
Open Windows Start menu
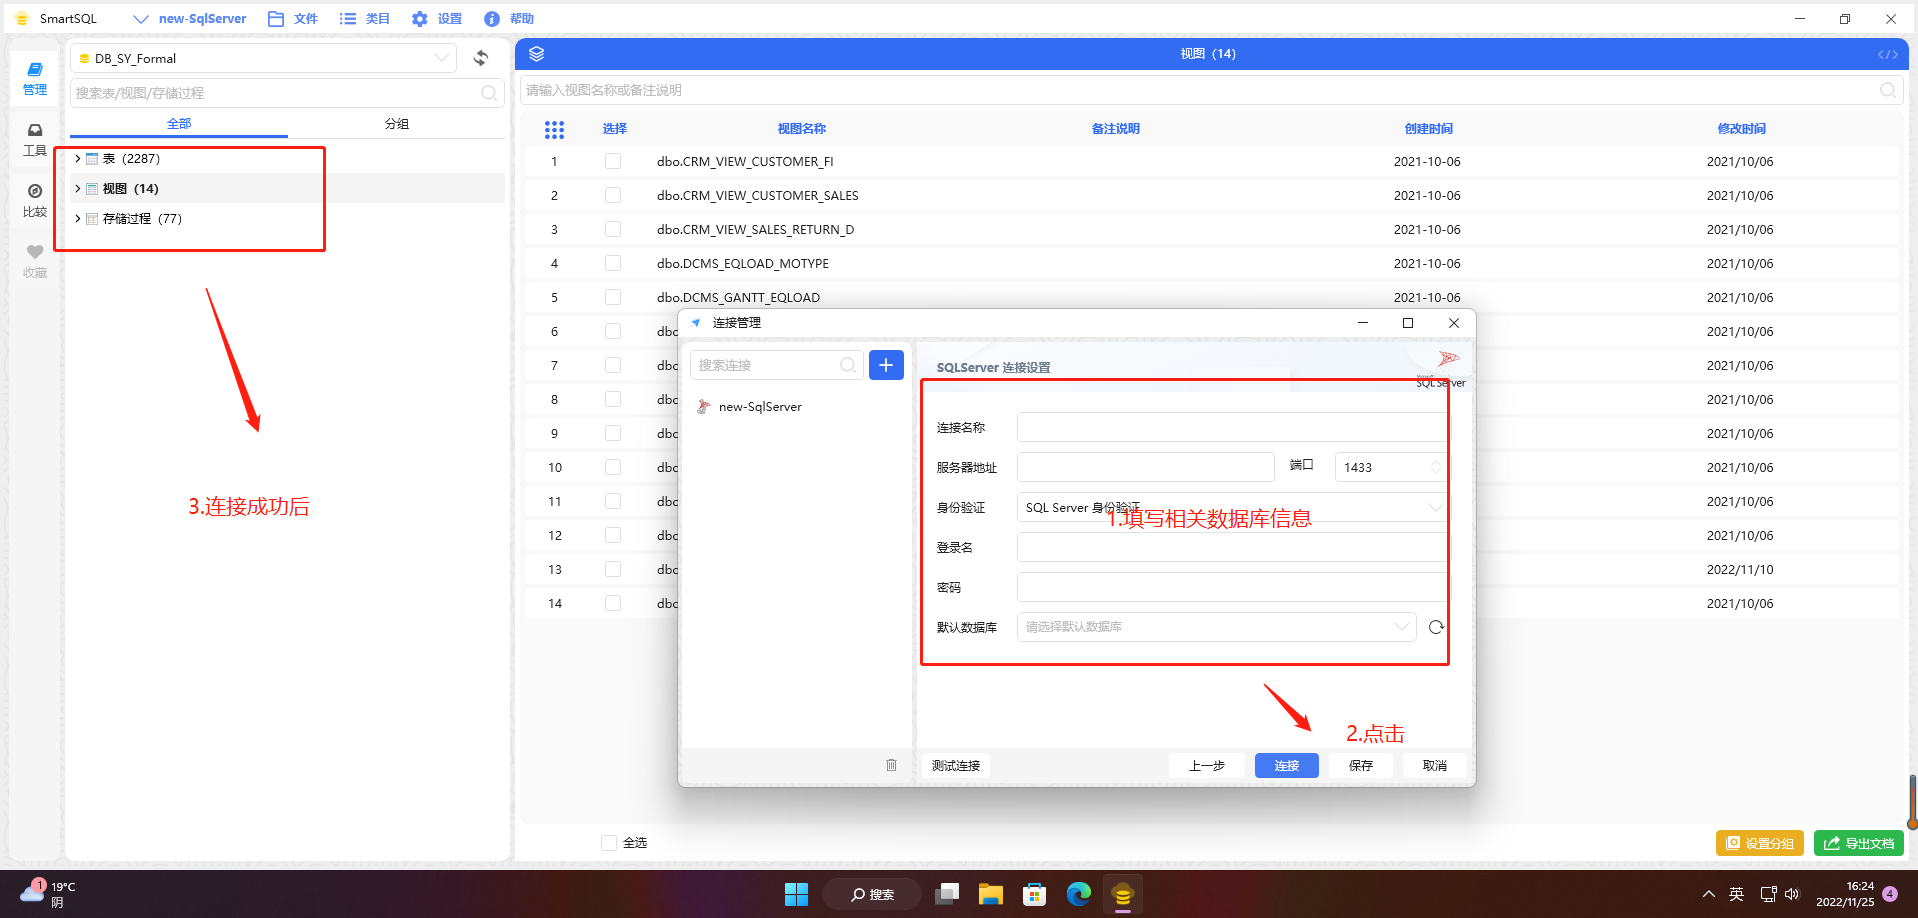pos(796,894)
